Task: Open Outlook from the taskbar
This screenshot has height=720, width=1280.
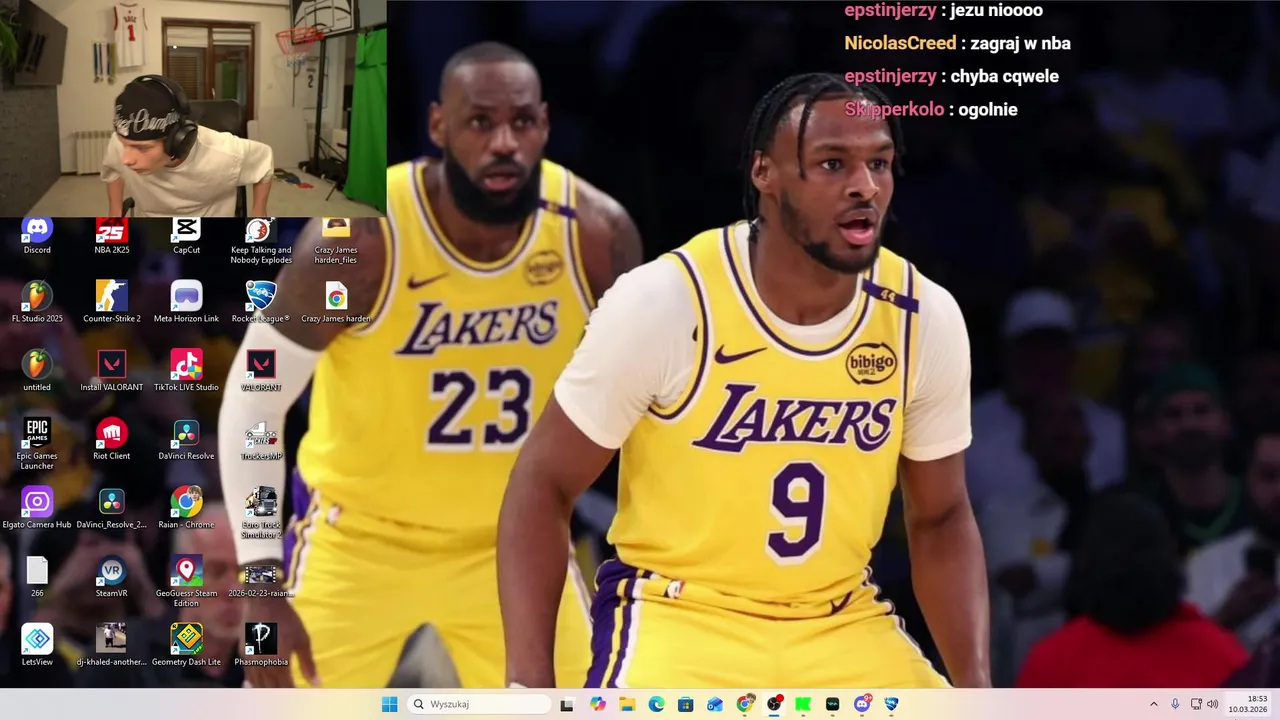Action: [715, 704]
